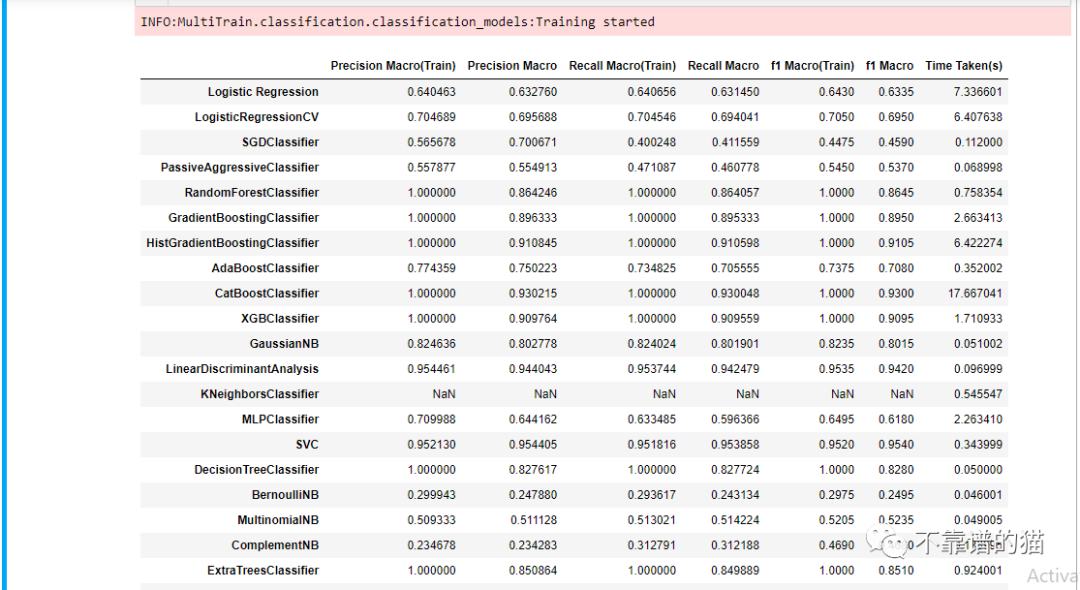Viewport: 1080px width, 590px height.
Task: Click HistGradientBoostingClassifier precision macro value 0.910845
Action: [x=533, y=243]
